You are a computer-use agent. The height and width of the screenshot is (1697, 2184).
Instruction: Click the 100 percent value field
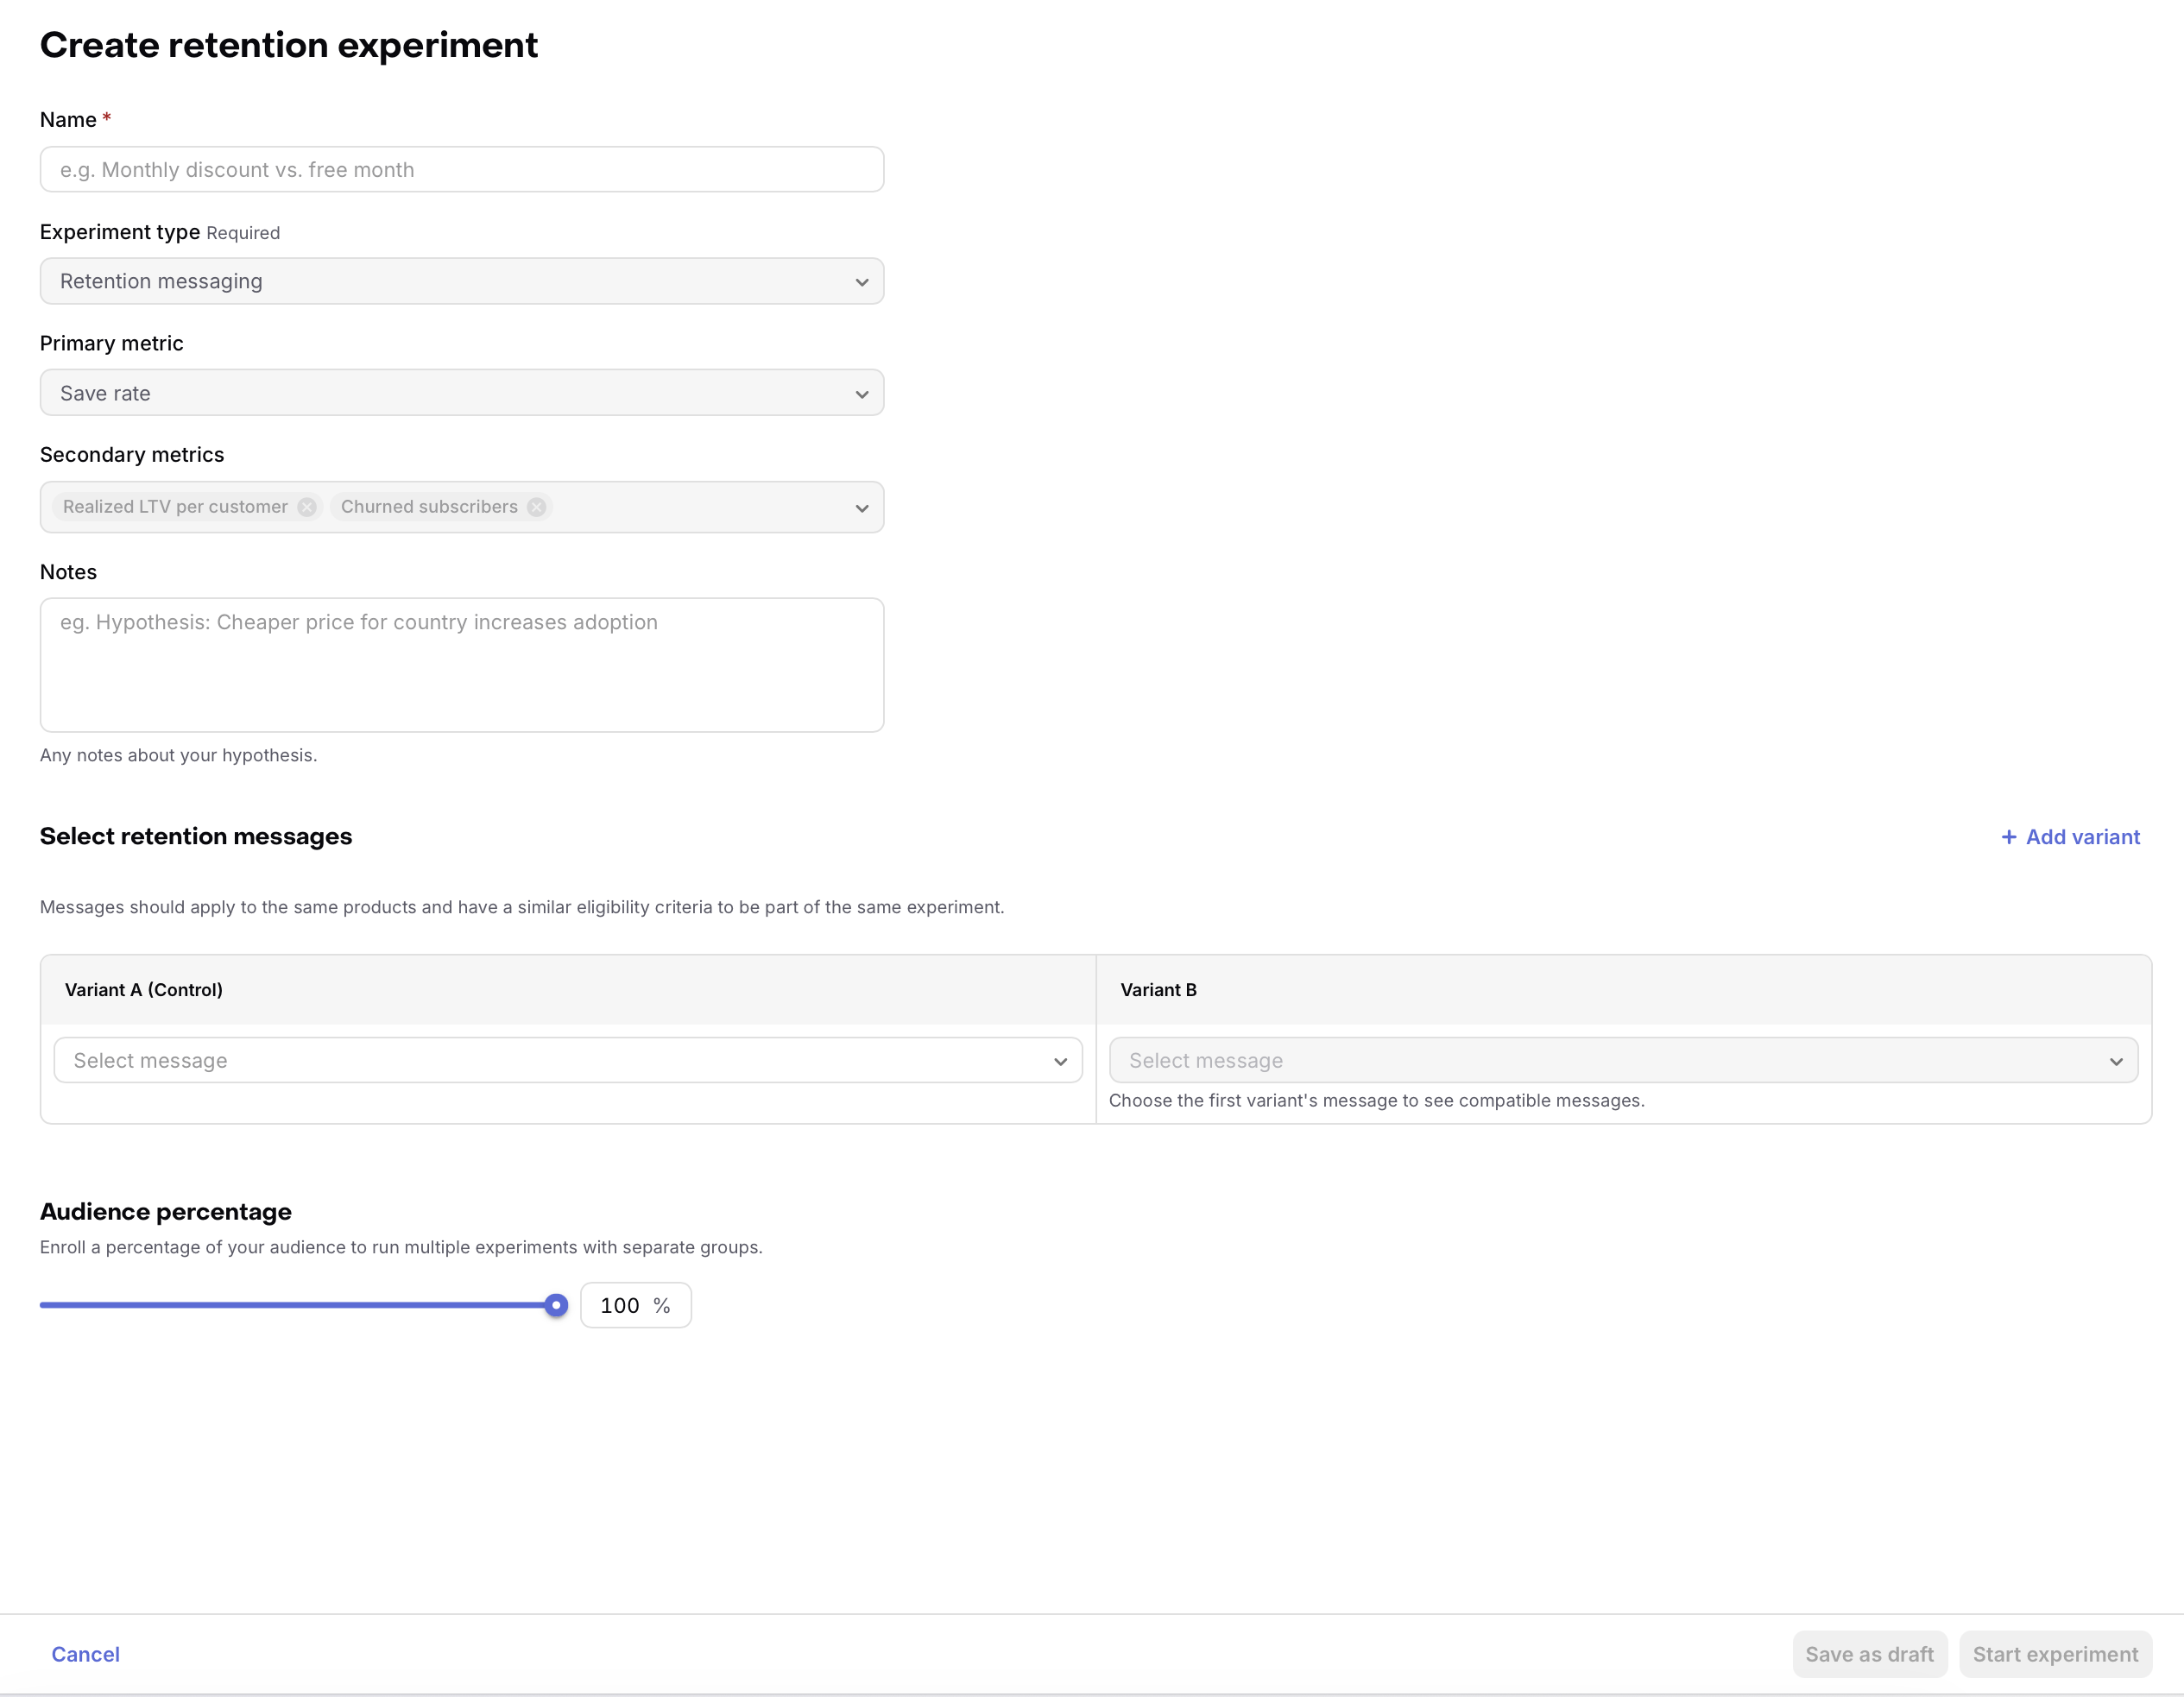pyautogui.click(x=636, y=1305)
